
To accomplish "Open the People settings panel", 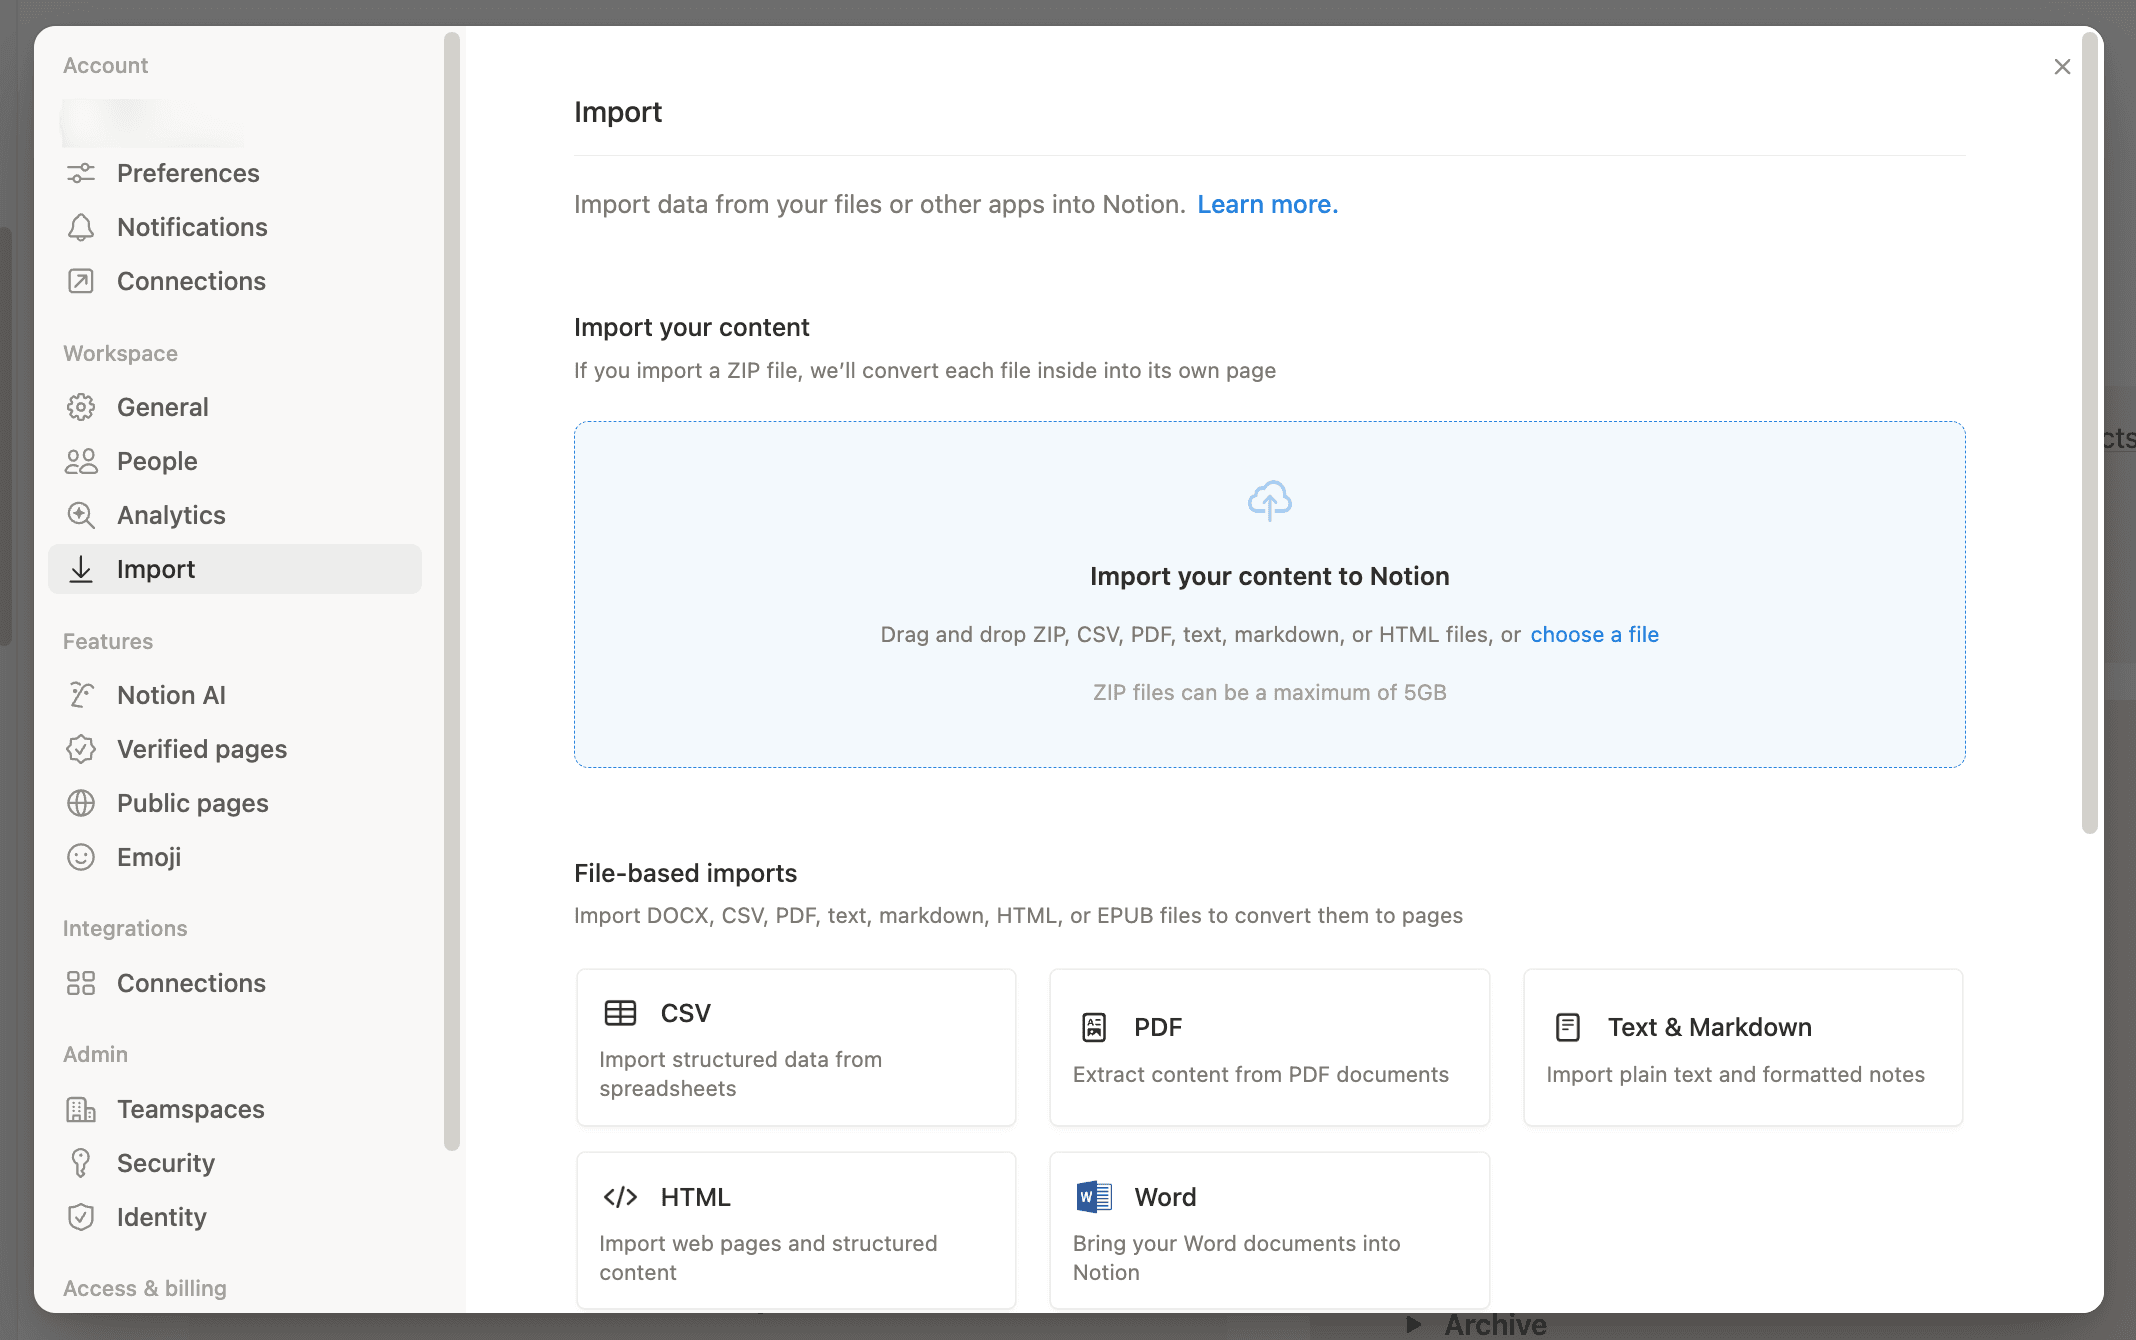I will pyautogui.click(x=156, y=461).
